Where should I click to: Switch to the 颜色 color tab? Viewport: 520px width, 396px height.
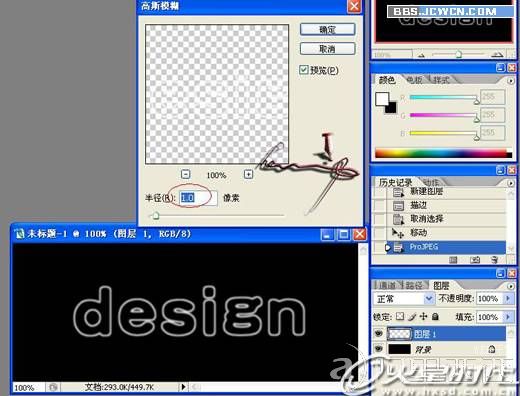[387, 80]
